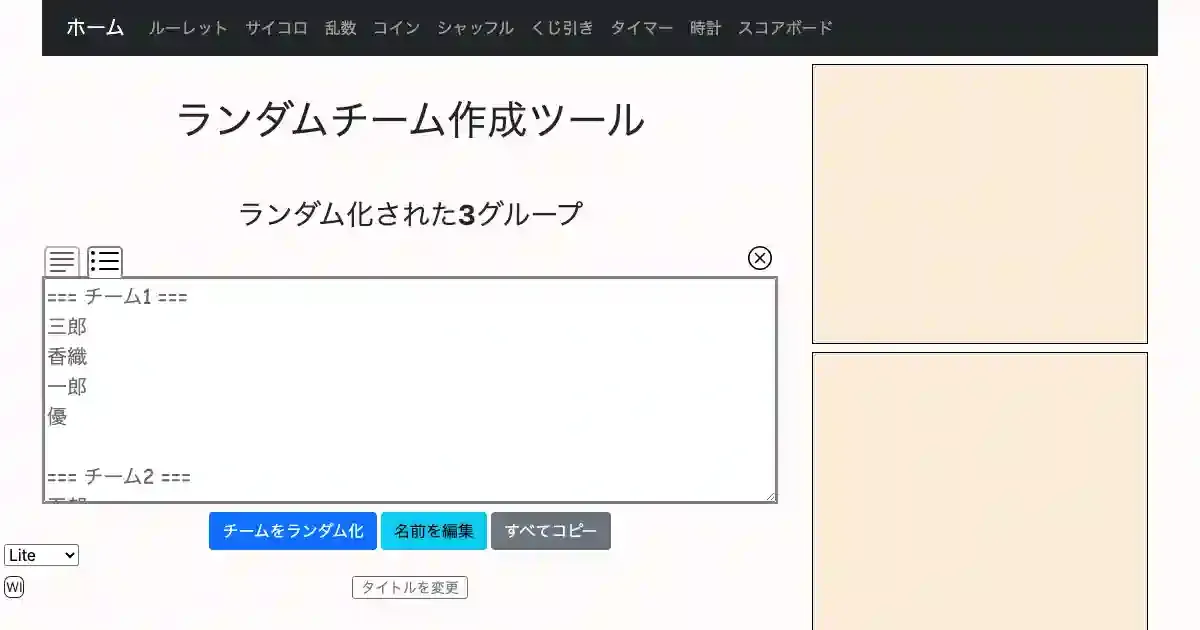
Task: Open the タイマー page
Action: 641,28
